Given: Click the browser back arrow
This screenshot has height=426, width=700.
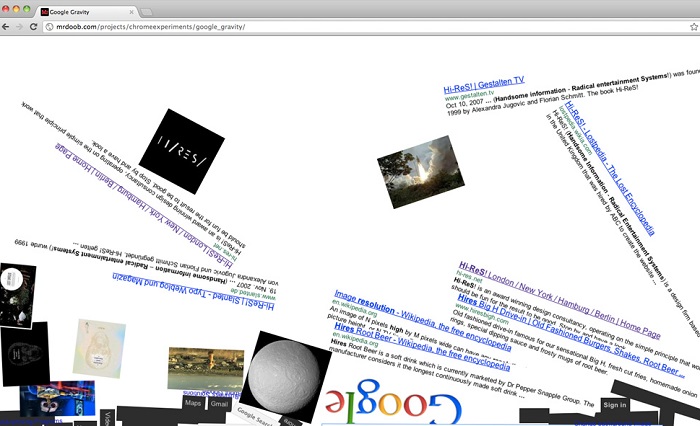Looking at the screenshot, I should coord(5,27).
